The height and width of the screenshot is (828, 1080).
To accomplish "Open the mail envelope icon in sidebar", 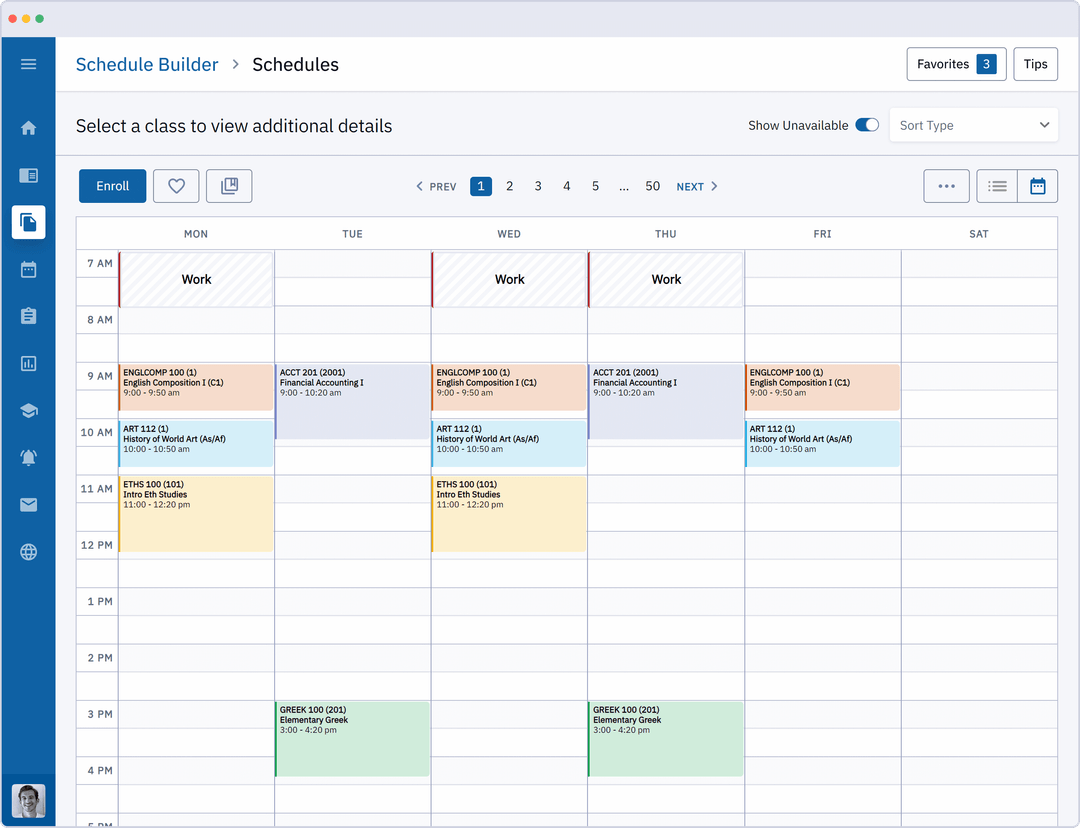I will [x=28, y=505].
